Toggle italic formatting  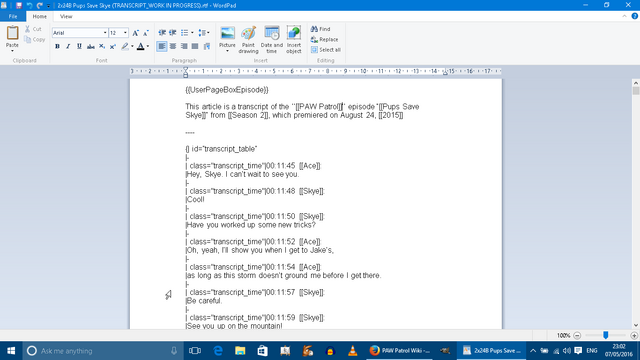[x=68, y=47]
